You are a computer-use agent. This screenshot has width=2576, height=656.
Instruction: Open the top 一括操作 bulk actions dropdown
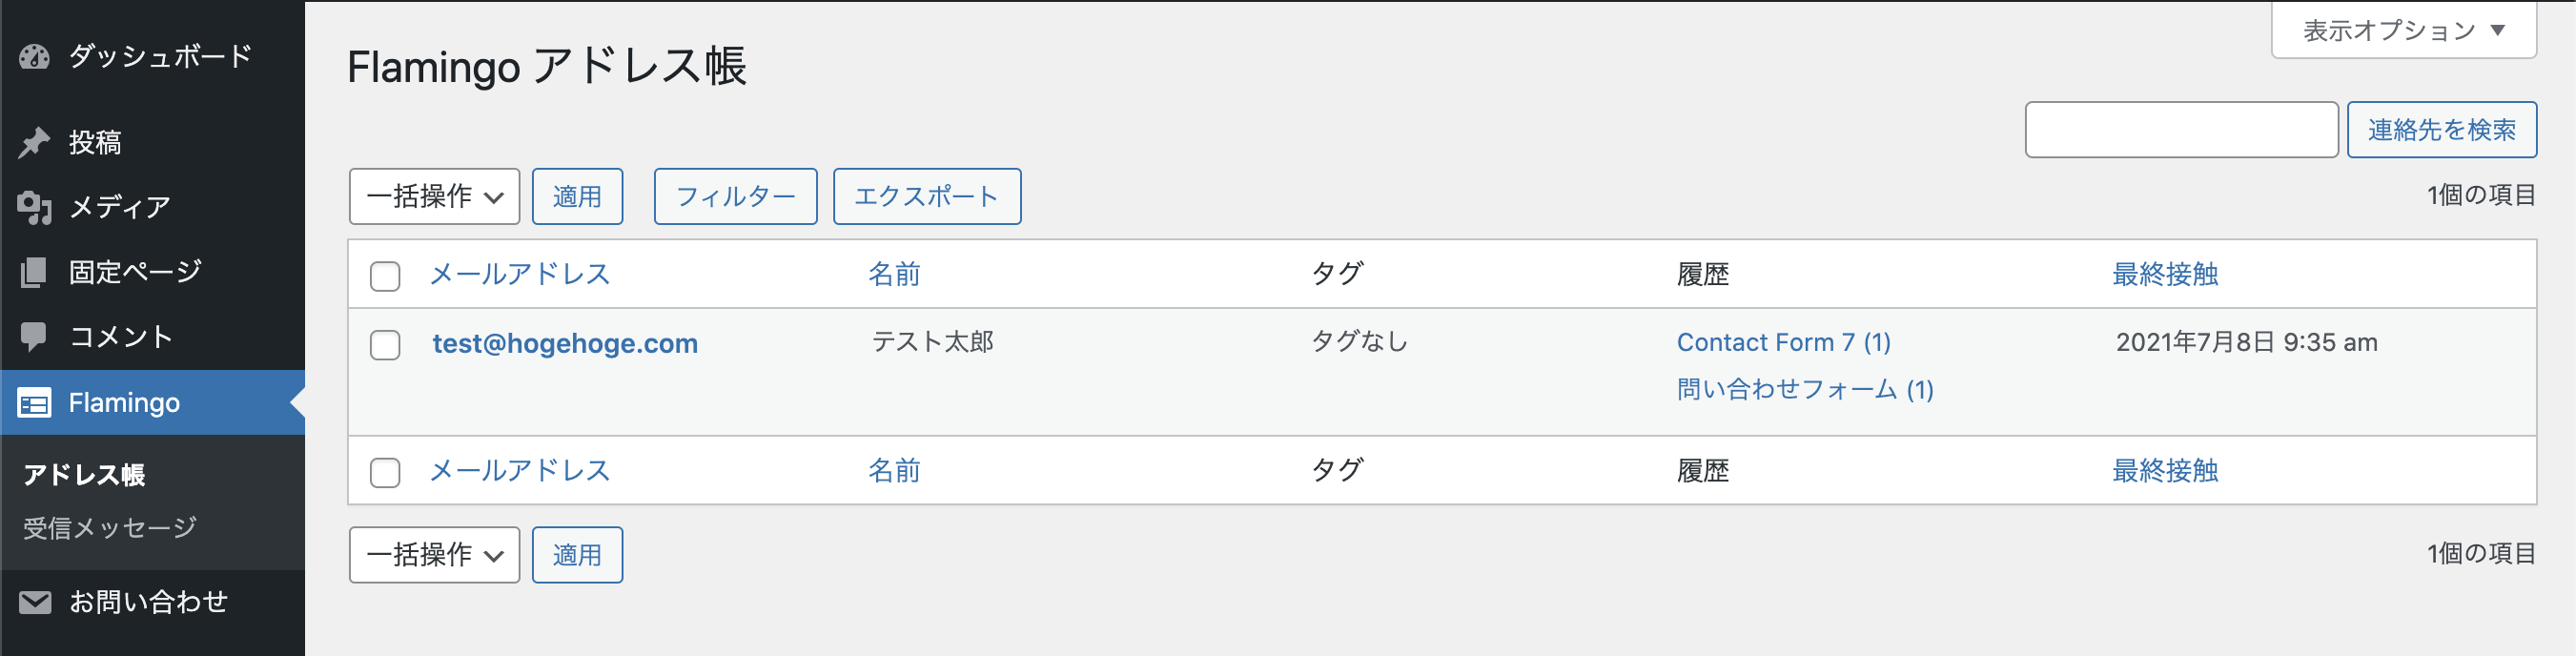(434, 196)
